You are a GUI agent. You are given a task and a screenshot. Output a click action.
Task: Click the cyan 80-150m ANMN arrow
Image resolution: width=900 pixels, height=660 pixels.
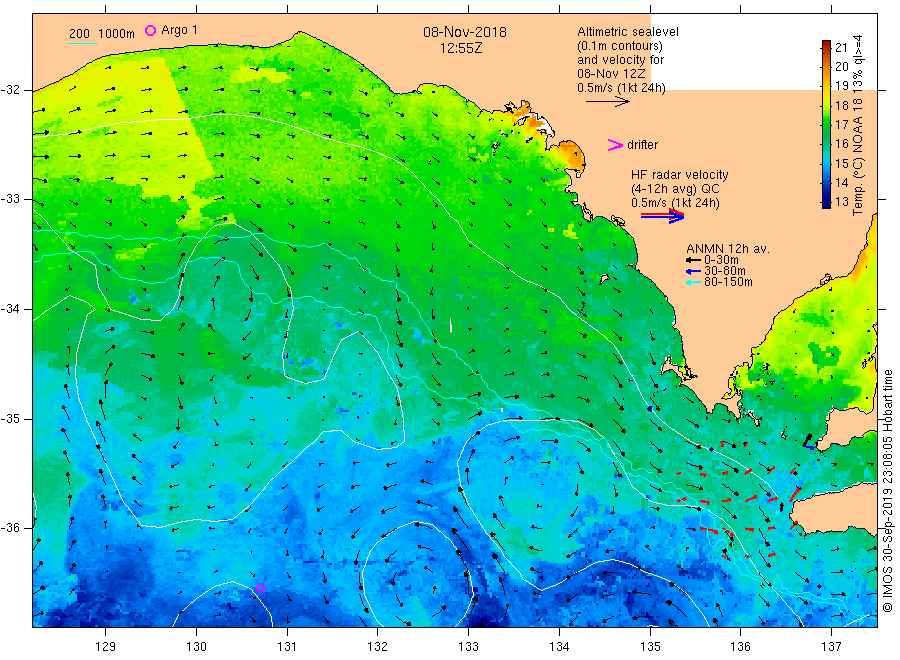(x=693, y=282)
